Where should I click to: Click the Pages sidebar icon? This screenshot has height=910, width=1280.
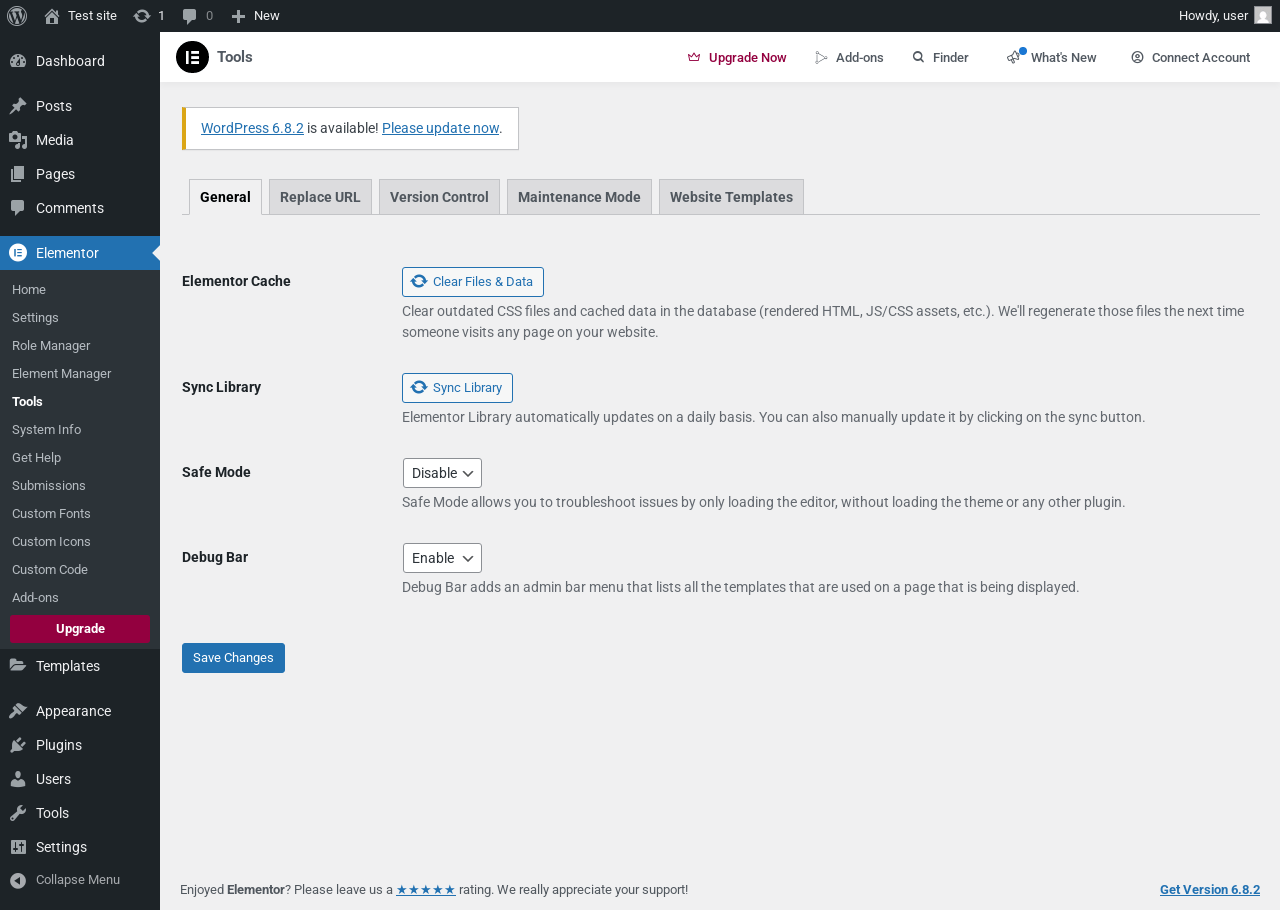(x=18, y=174)
